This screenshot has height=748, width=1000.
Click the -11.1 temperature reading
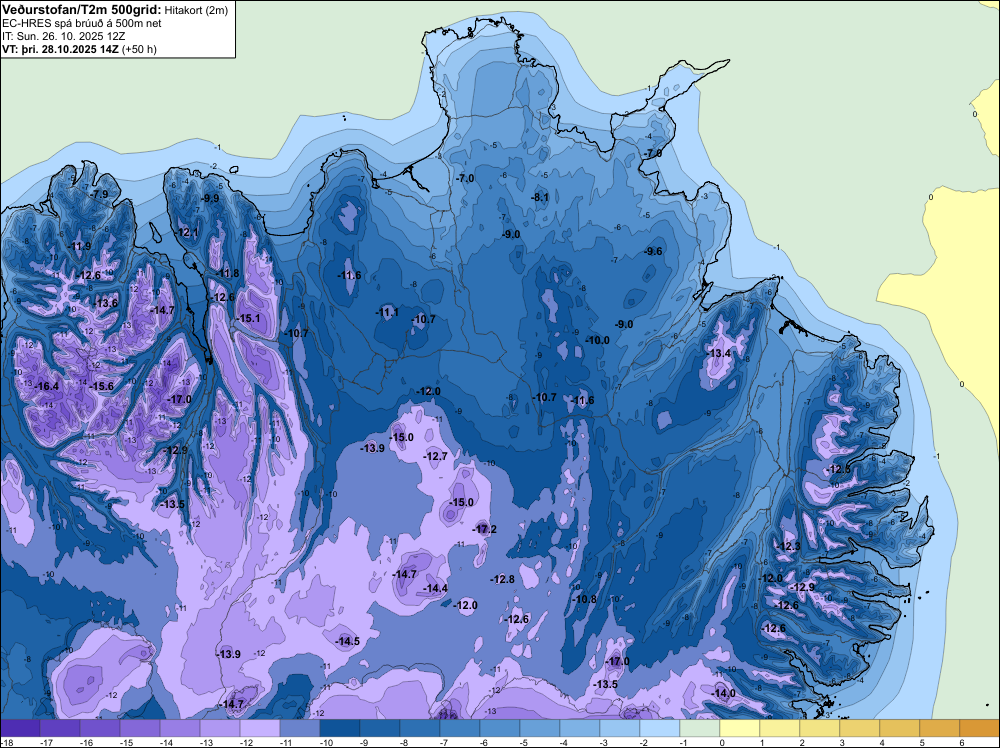(387, 312)
